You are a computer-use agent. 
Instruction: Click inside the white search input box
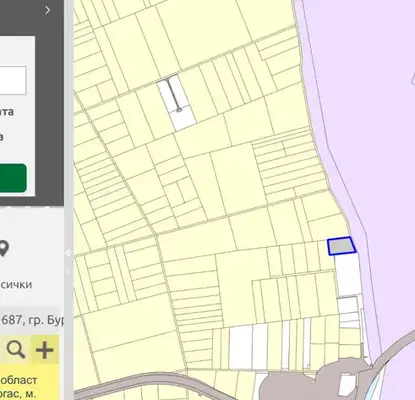13,80
